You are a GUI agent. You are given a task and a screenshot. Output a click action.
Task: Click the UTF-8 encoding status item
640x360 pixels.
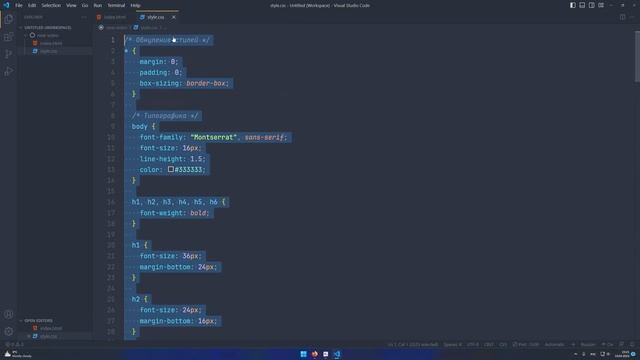(473, 344)
